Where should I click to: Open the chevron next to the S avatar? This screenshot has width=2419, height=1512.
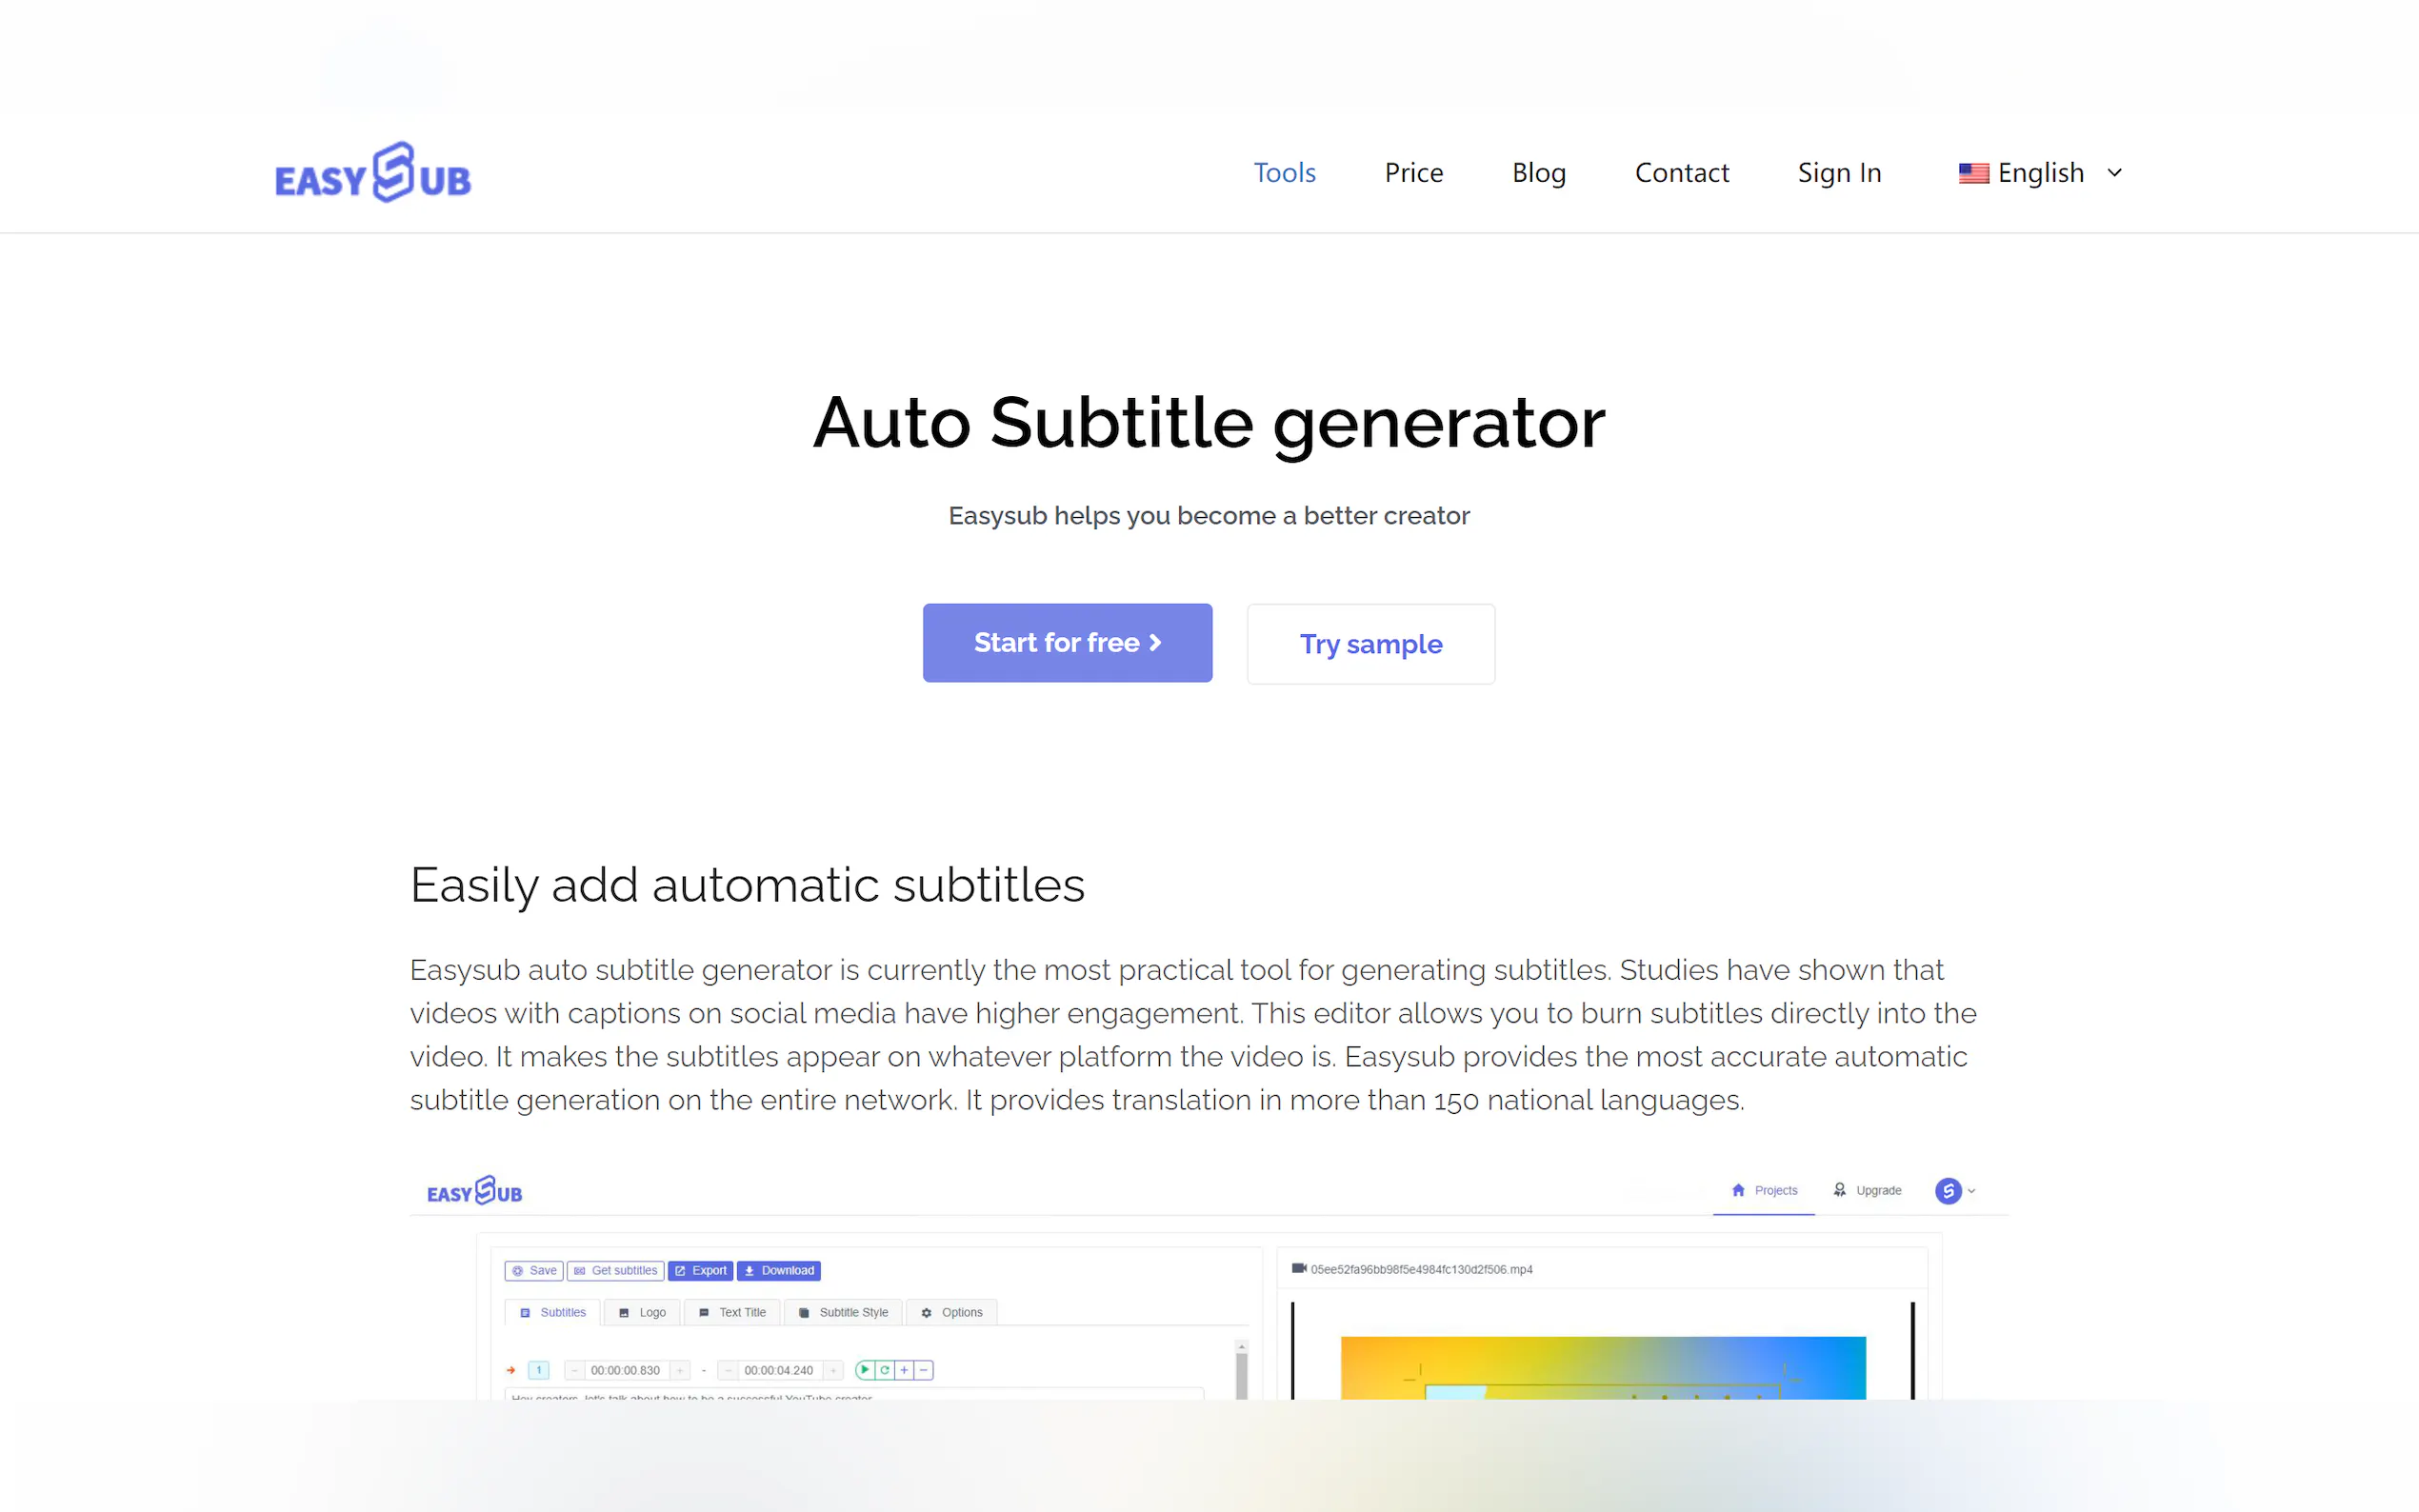[x=1972, y=1191]
